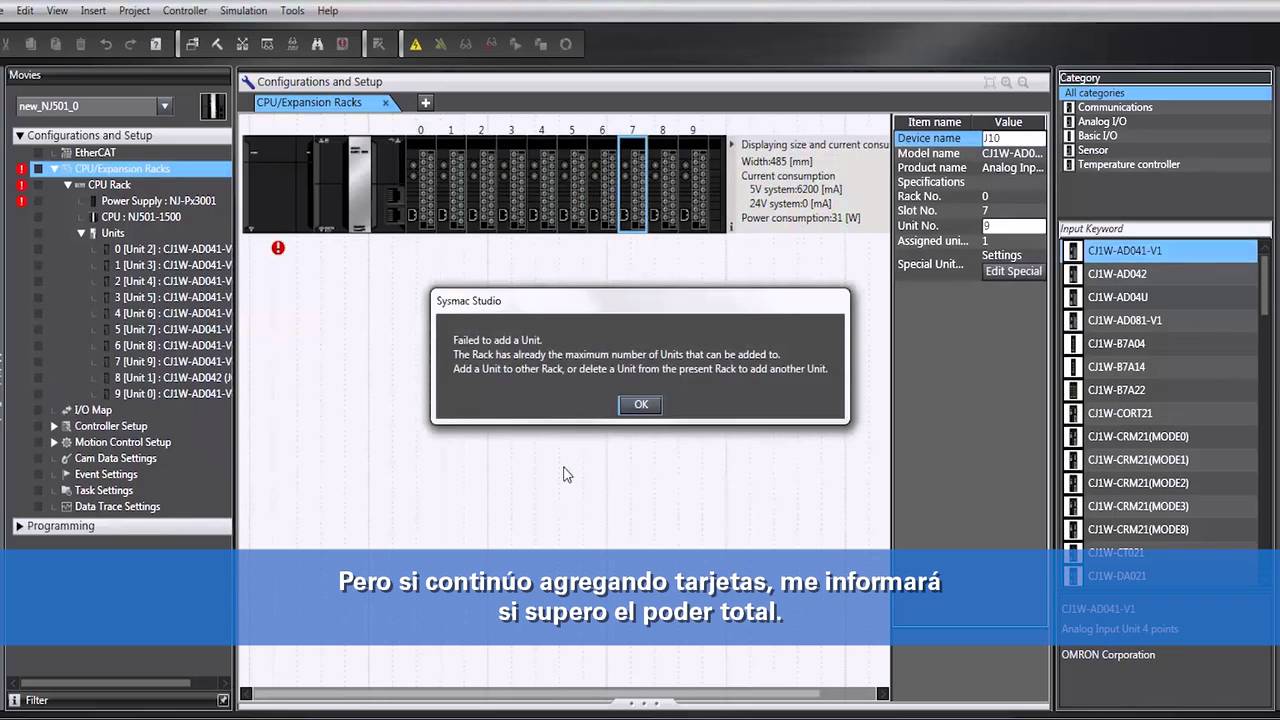Expand the Programming section
Viewport: 1280px width, 720px height.
click(19, 526)
